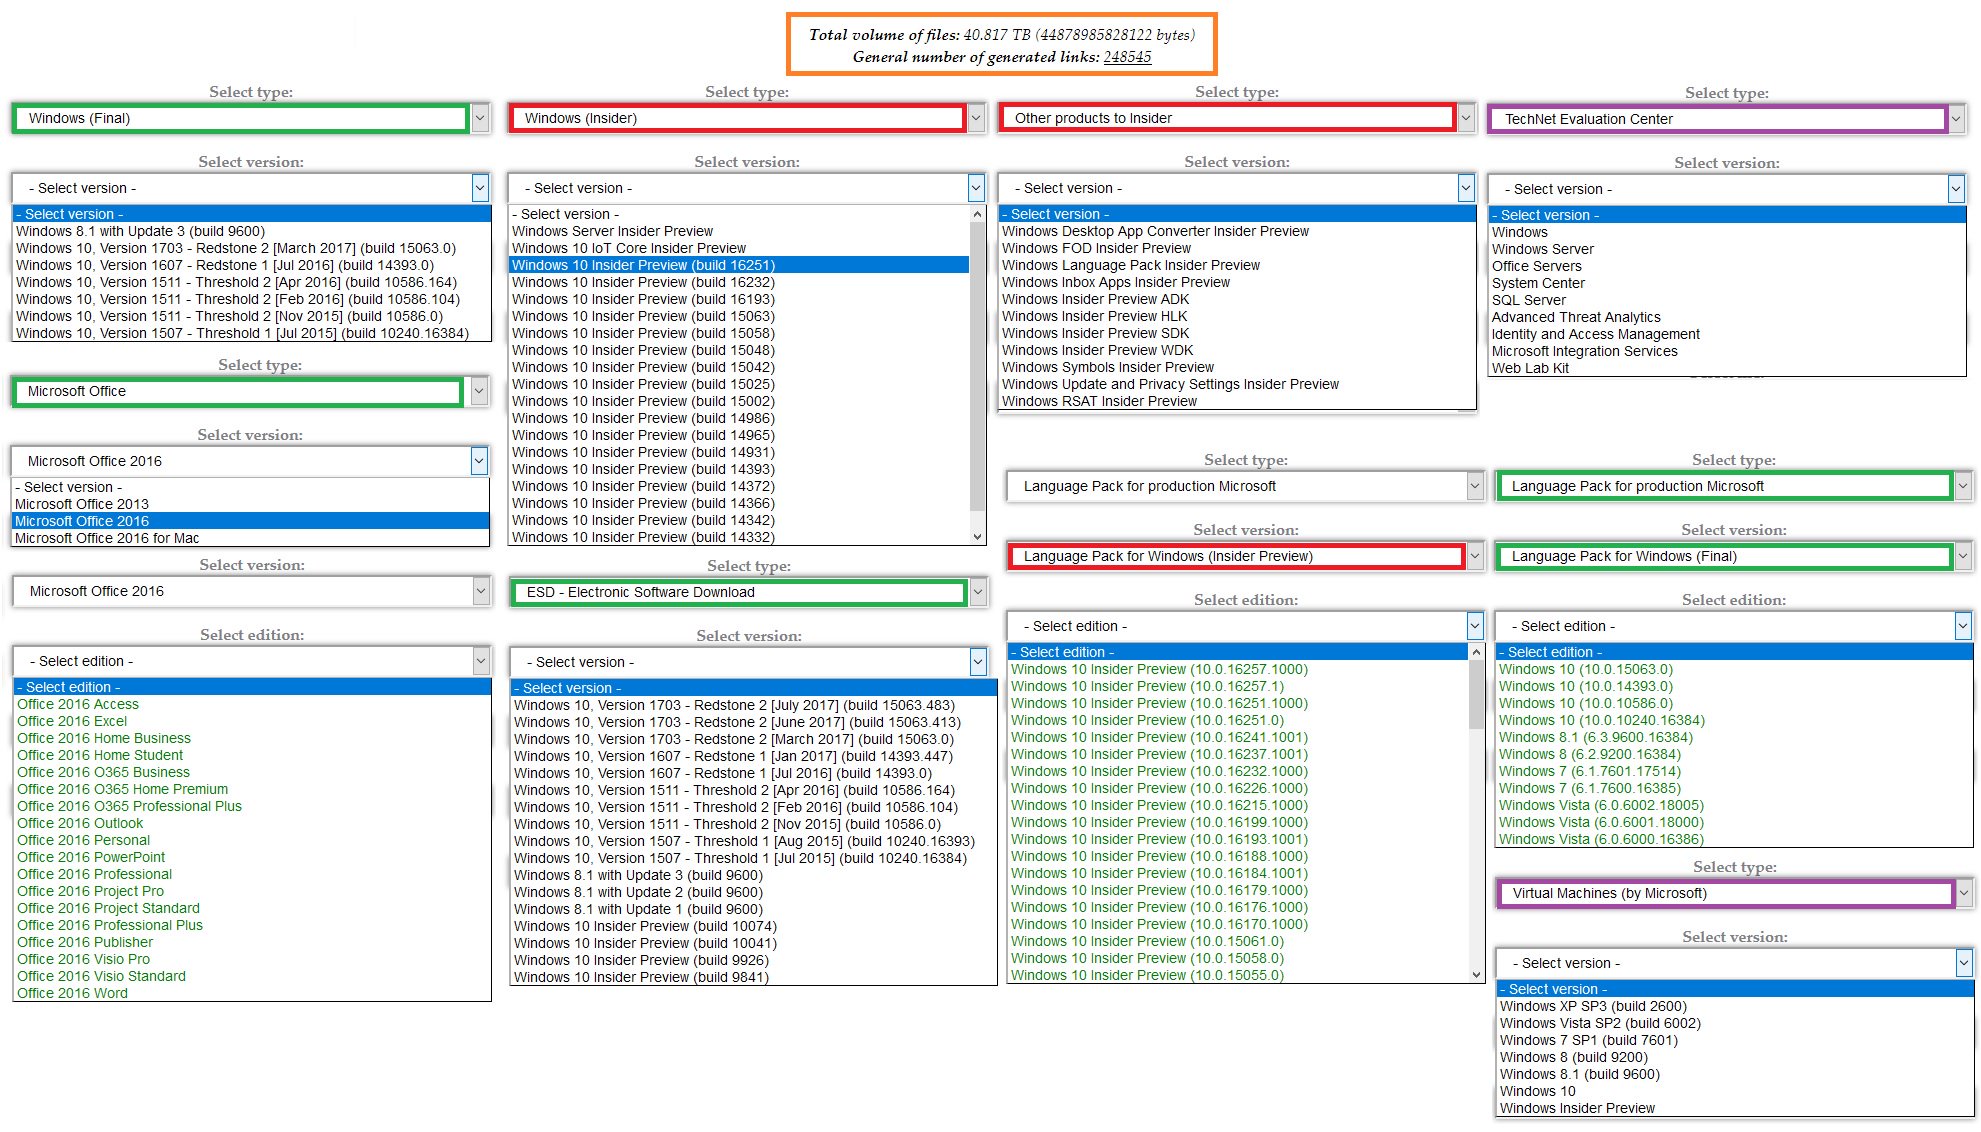The height and width of the screenshot is (1132, 1981).
Task: Open the Microsoft Office type dropdown
Action: pos(251,391)
